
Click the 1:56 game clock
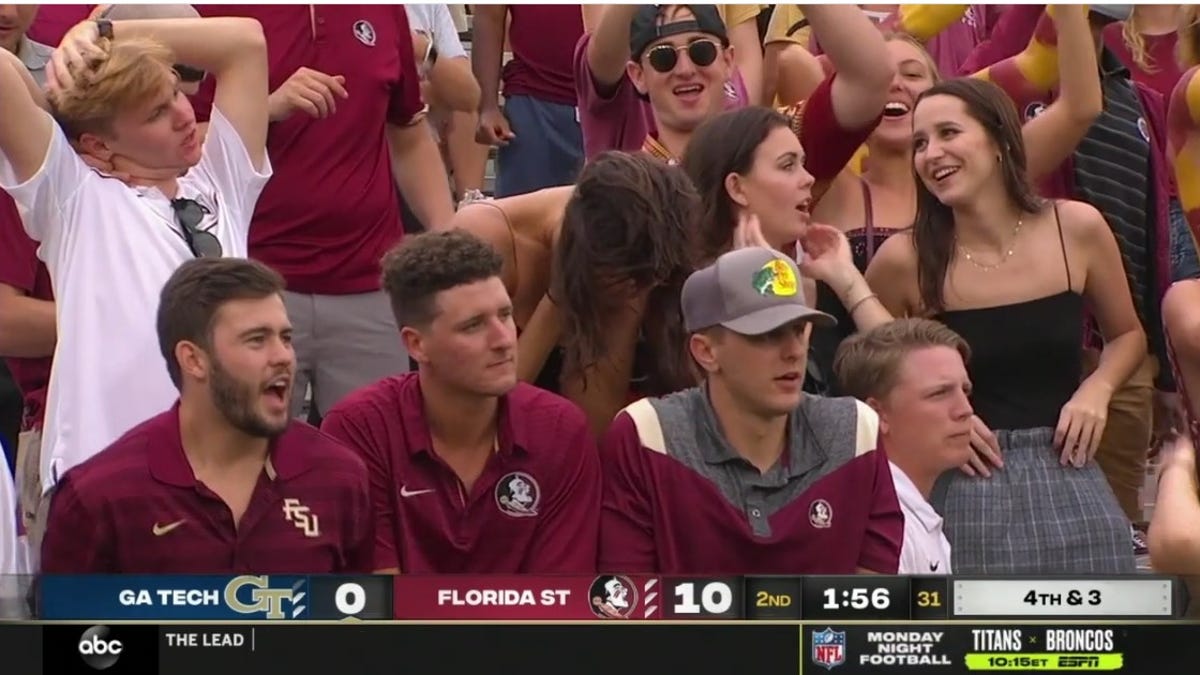click(x=855, y=598)
